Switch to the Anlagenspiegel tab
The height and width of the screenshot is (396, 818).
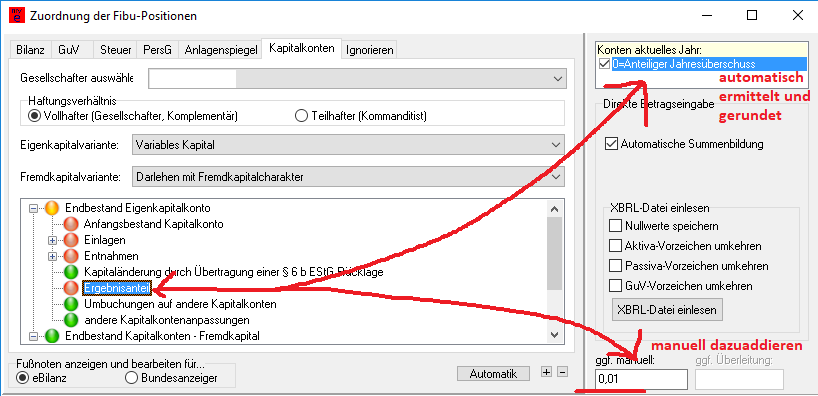coord(221,50)
